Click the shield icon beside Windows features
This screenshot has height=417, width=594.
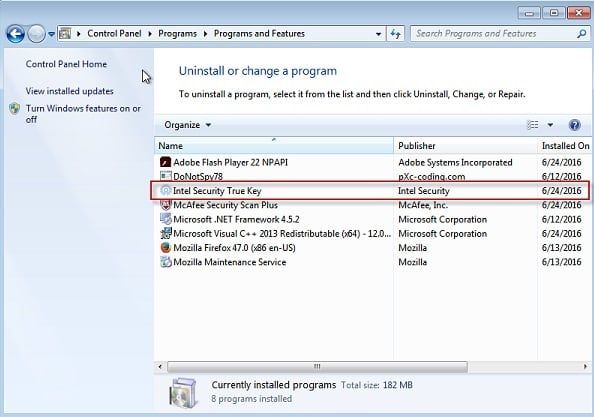point(14,108)
